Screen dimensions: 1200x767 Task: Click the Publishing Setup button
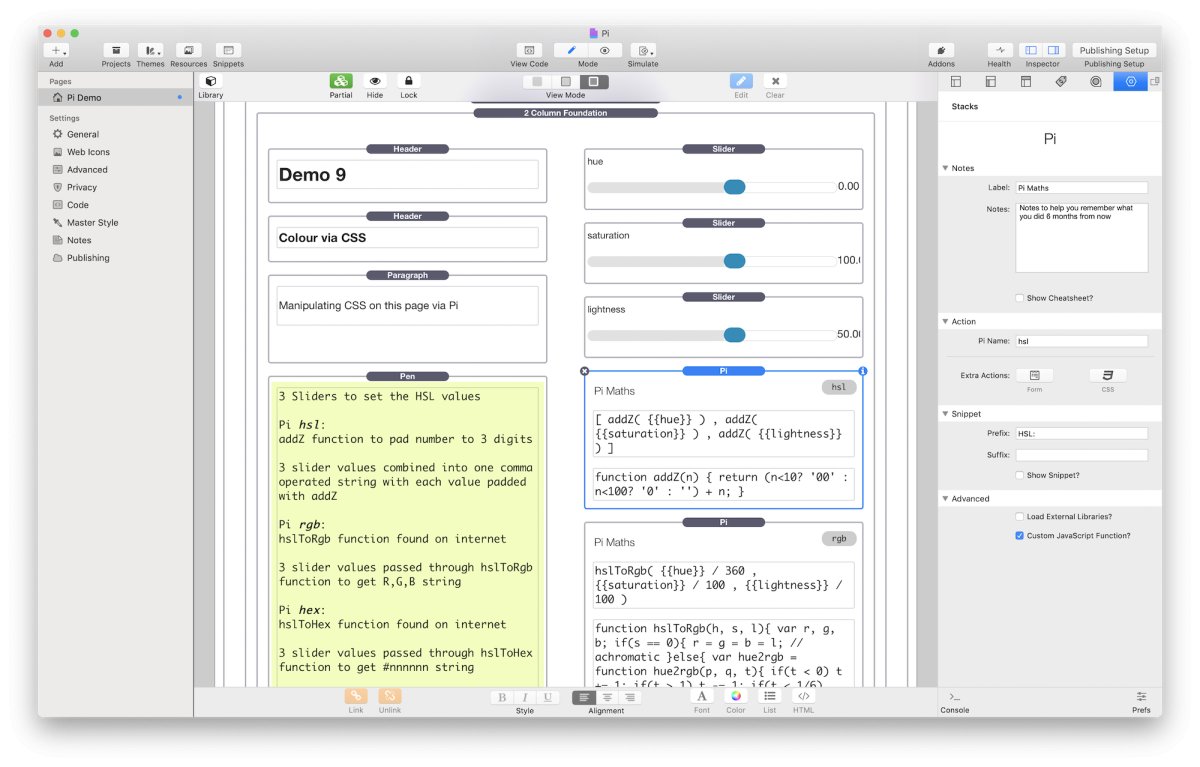[x=1114, y=50]
